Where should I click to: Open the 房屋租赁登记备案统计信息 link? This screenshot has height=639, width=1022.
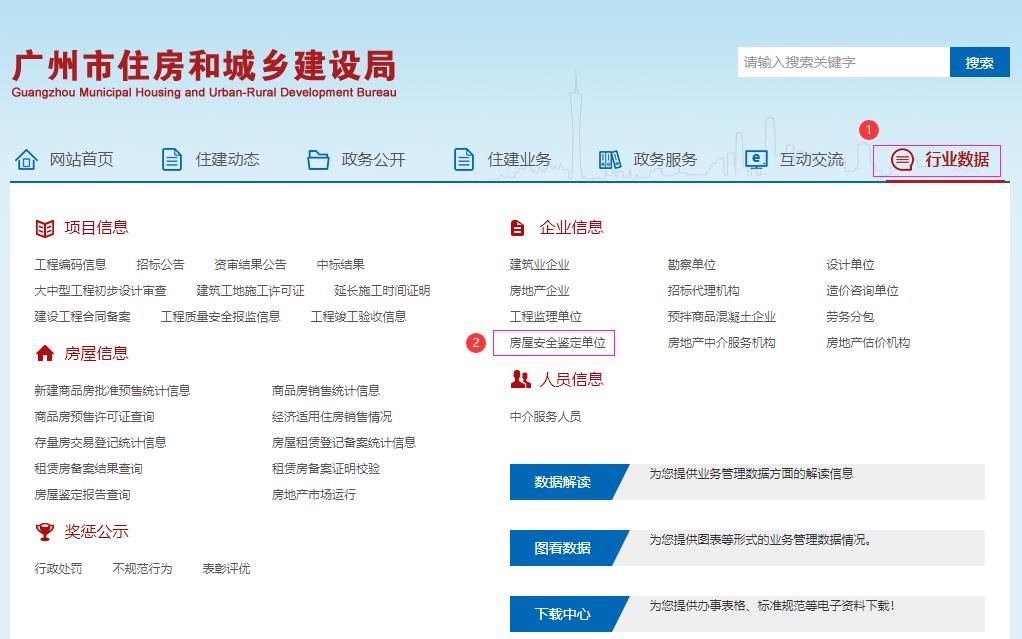(343, 443)
